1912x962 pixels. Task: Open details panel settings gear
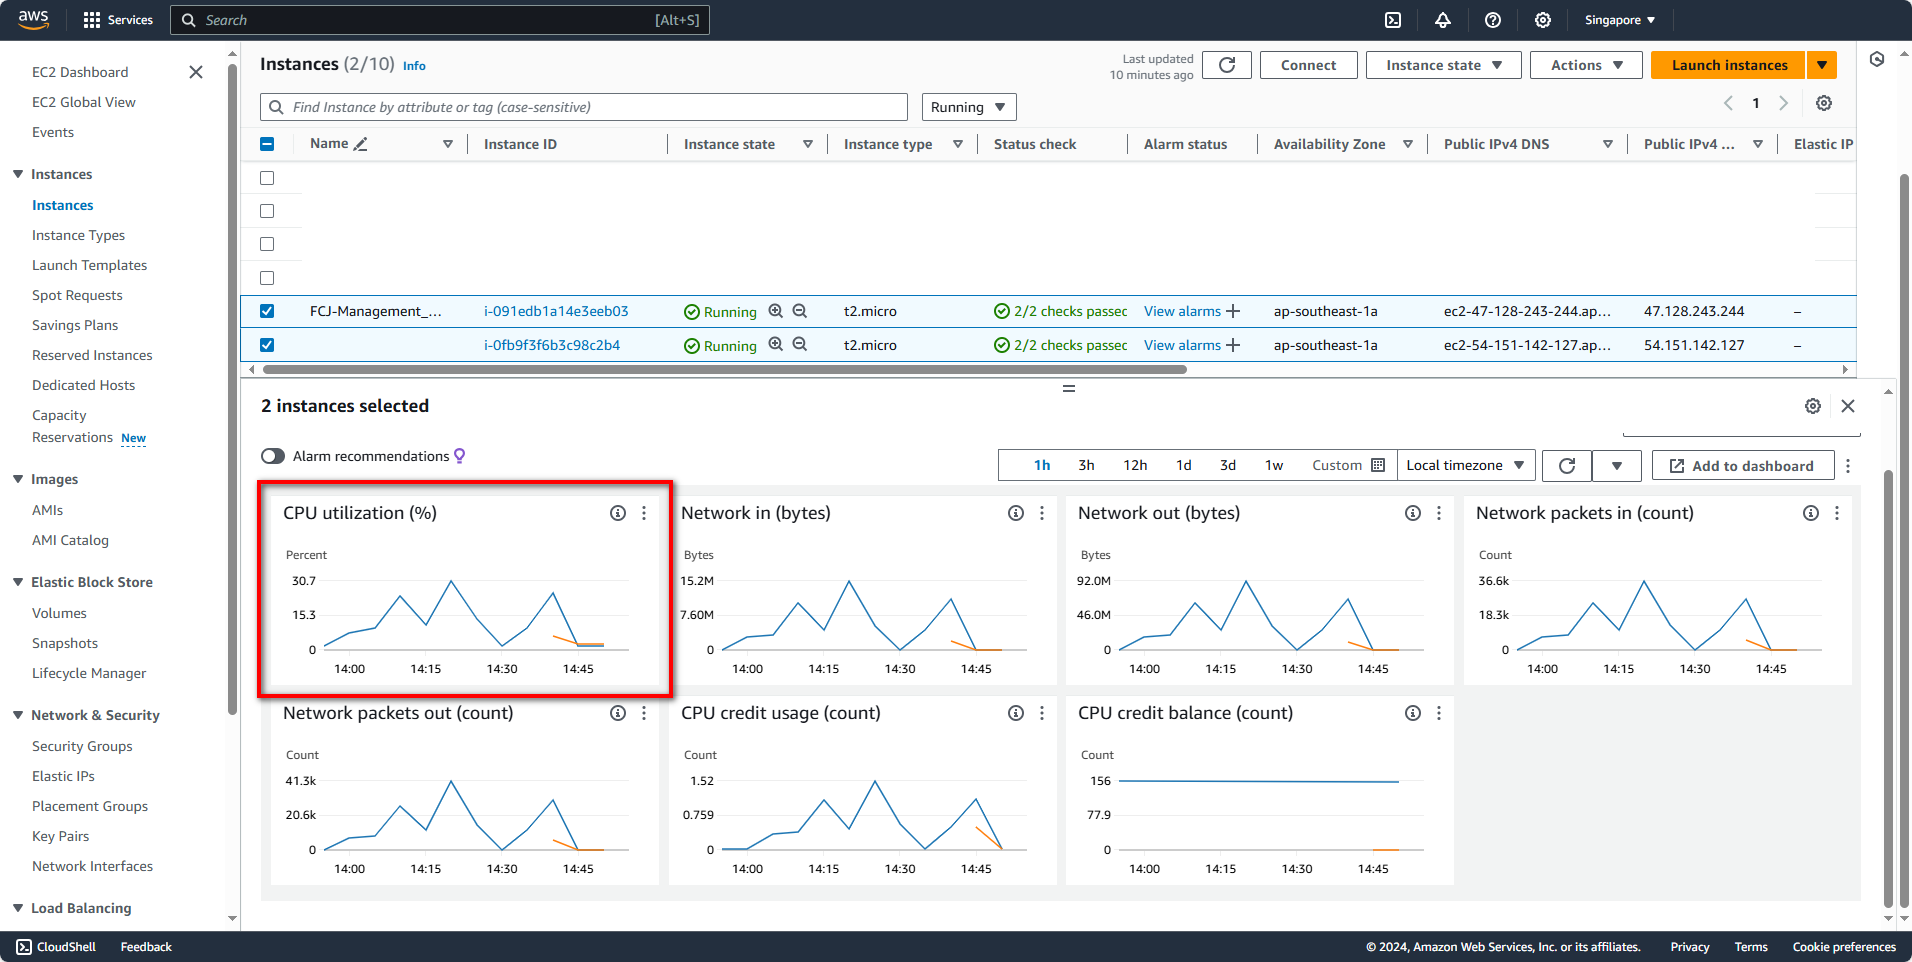point(1813,406)
